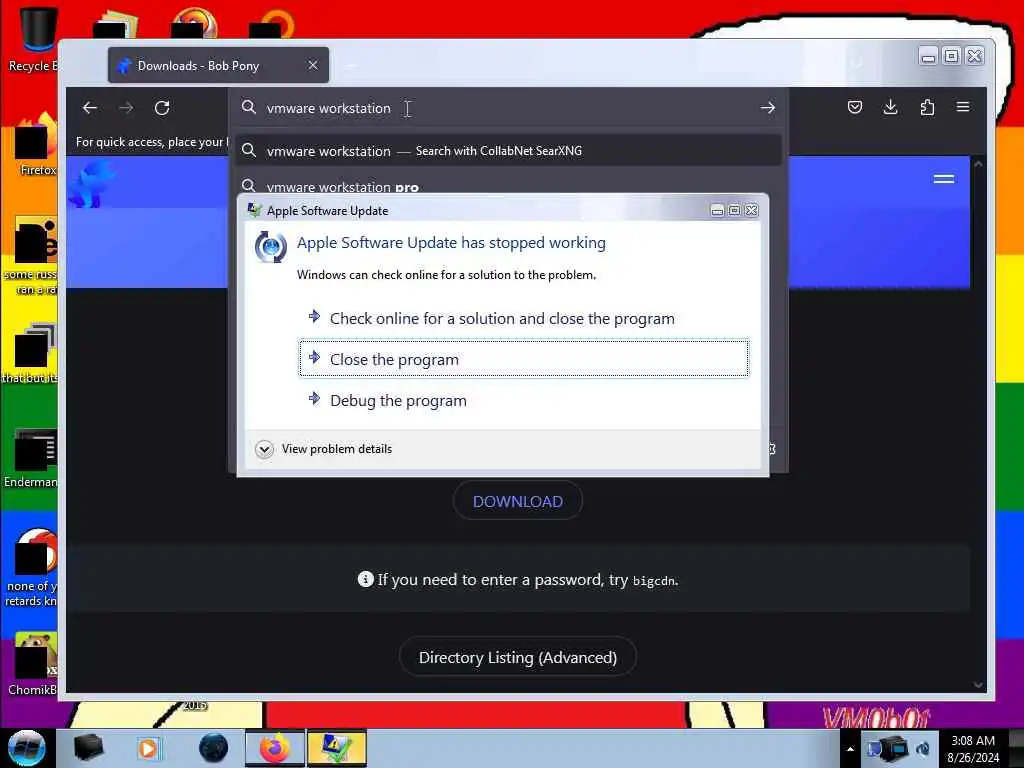Launch the media player taskbar icon
The height and width of the screenshot is (768, 1024).
148,748
